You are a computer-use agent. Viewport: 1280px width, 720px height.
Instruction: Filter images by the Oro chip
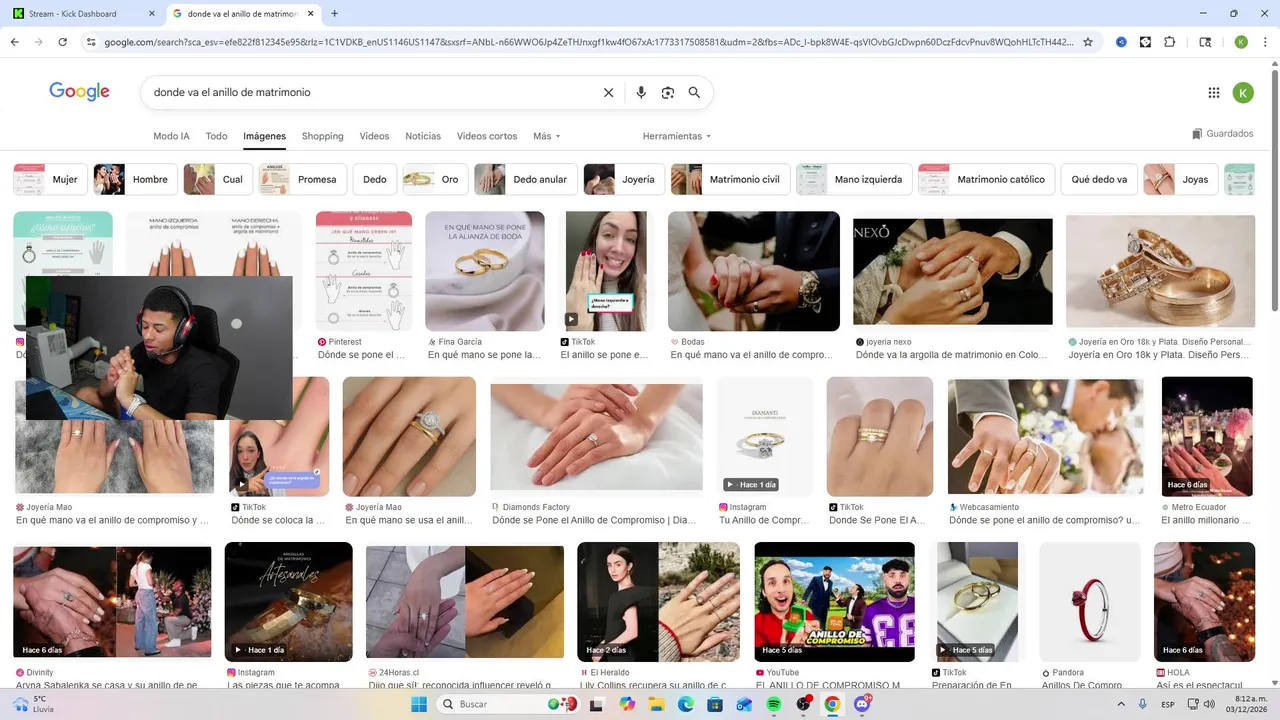coord(434,179)
